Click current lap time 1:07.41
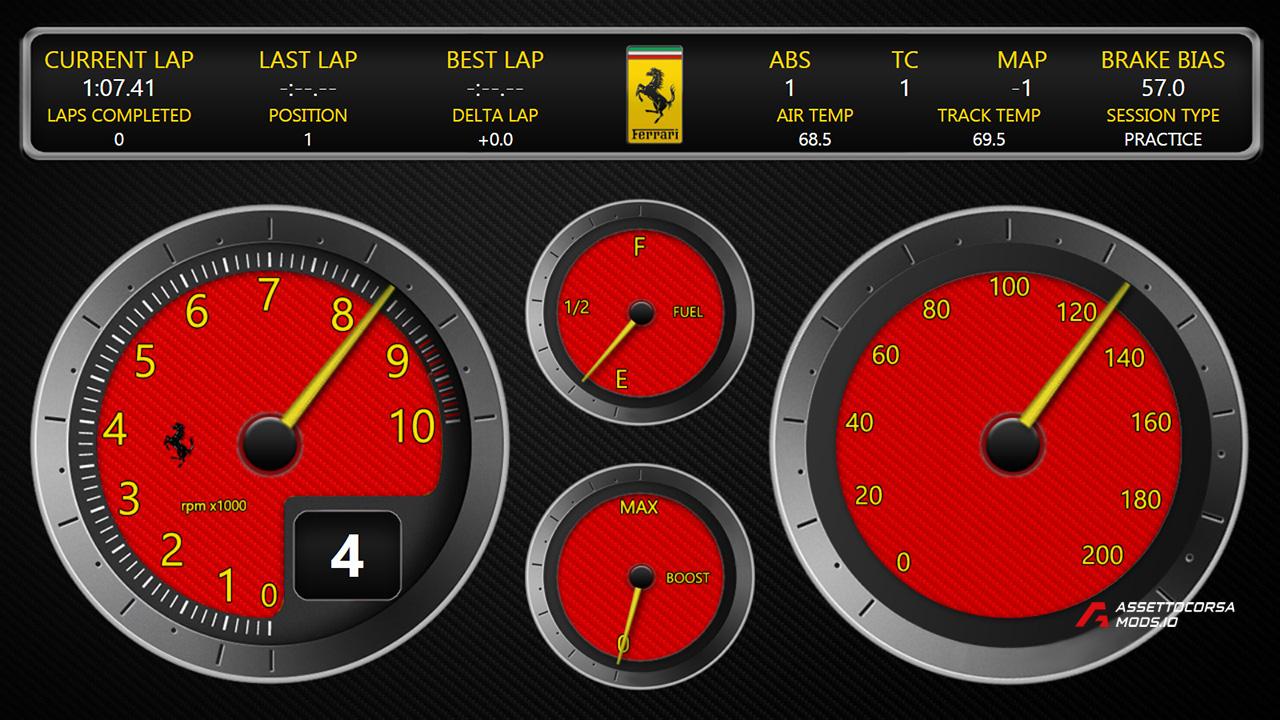 119,88
